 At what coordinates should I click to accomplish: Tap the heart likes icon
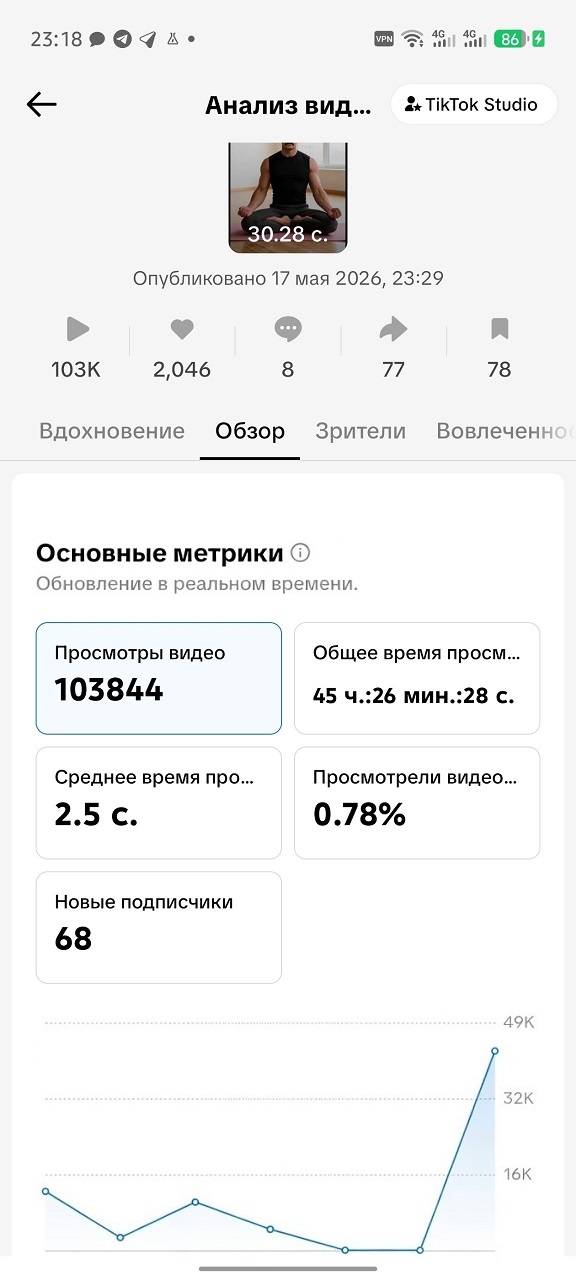pyautogui.click(x=182, y=329)
